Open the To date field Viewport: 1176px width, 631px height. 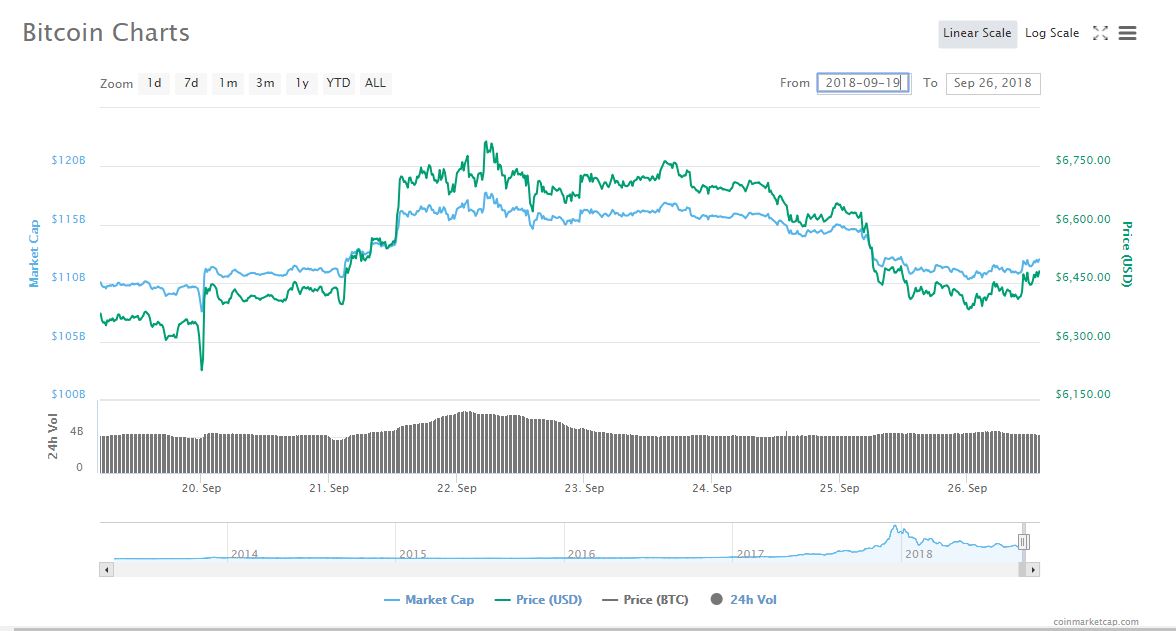pos(993,83)
